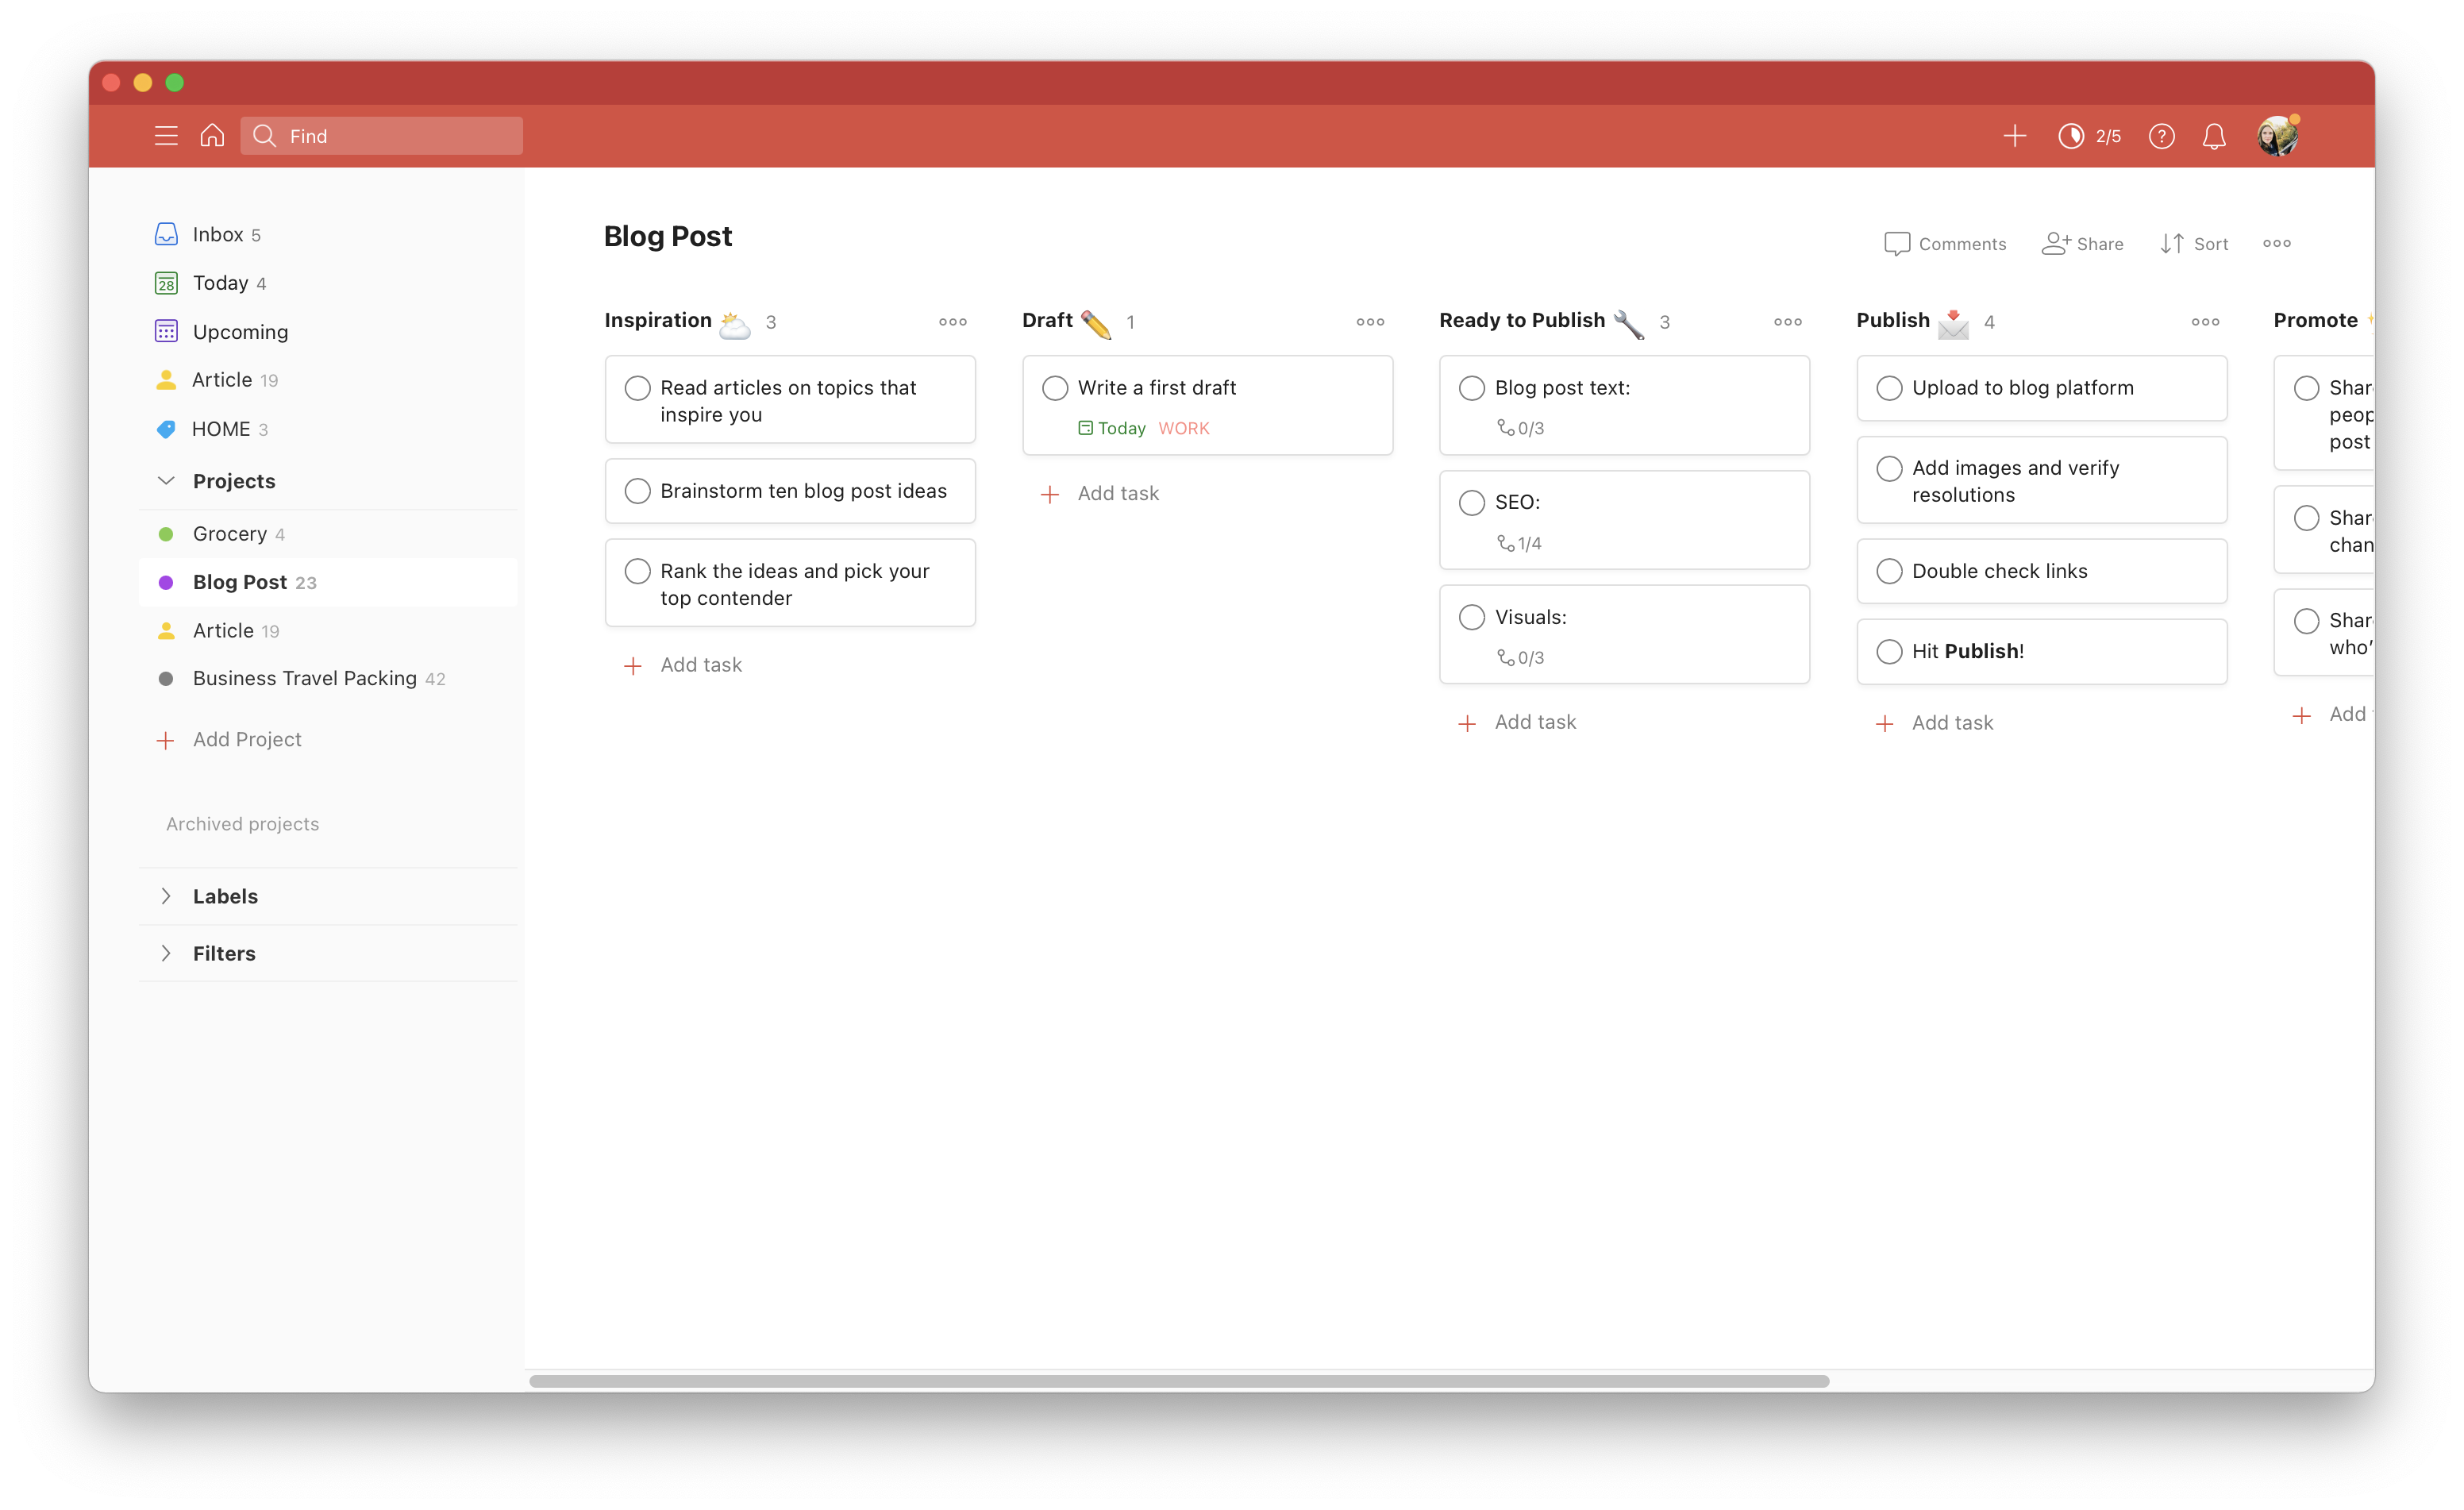Collapse the Projects section
The image size is (2464, 1510).
coord(166,481)
